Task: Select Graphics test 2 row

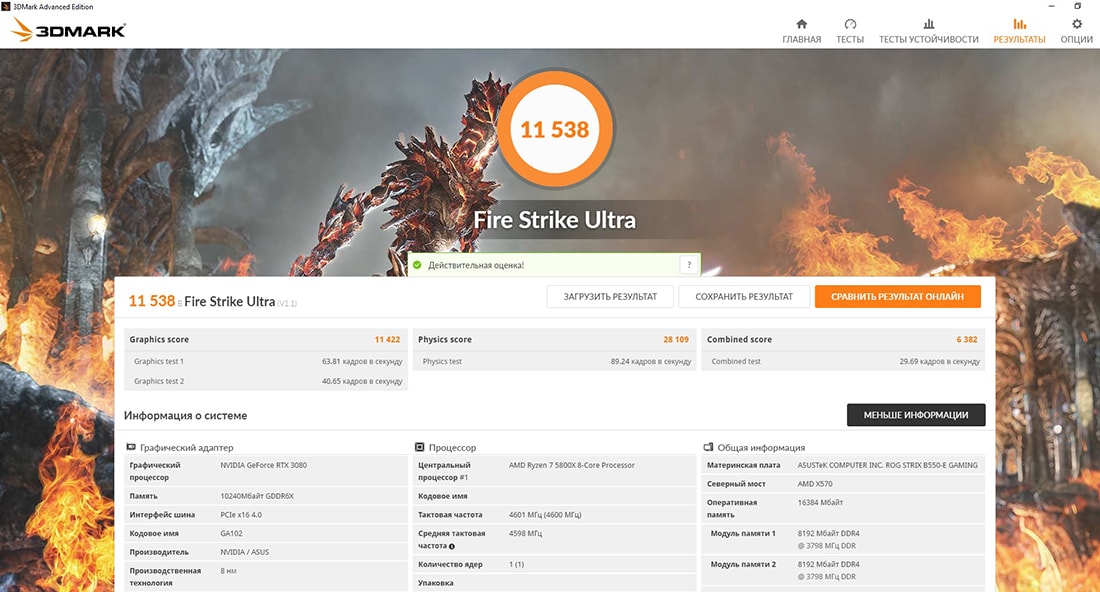Action: click(x=266, y=381)
